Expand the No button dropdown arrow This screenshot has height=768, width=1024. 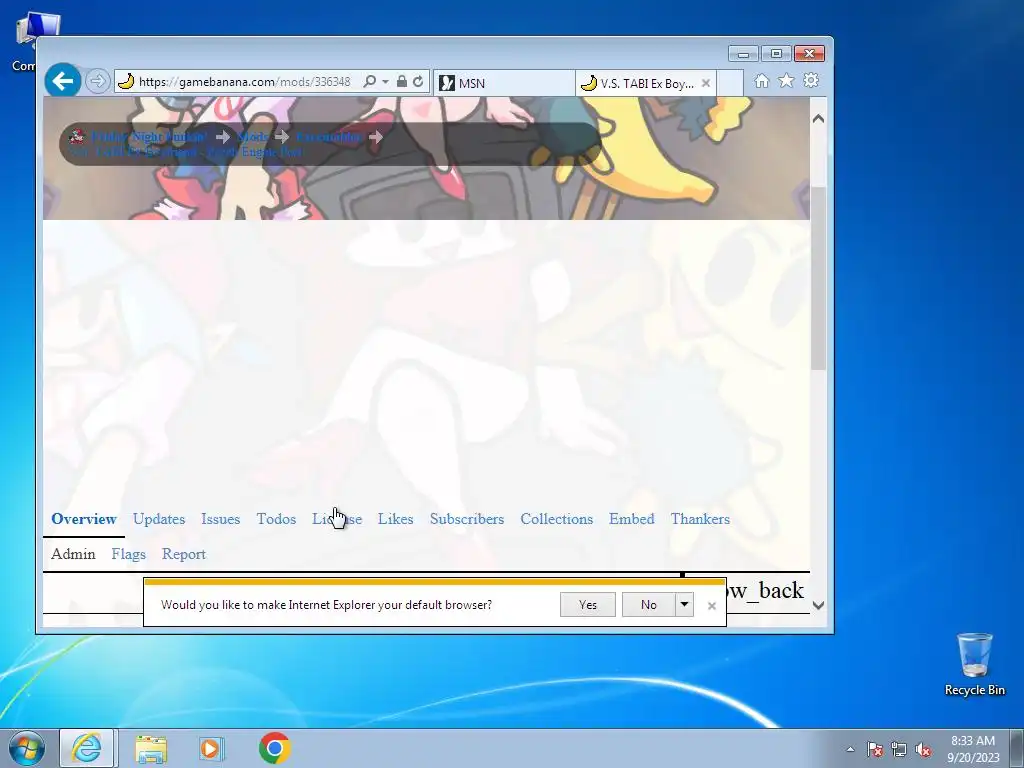coord(684,605)
